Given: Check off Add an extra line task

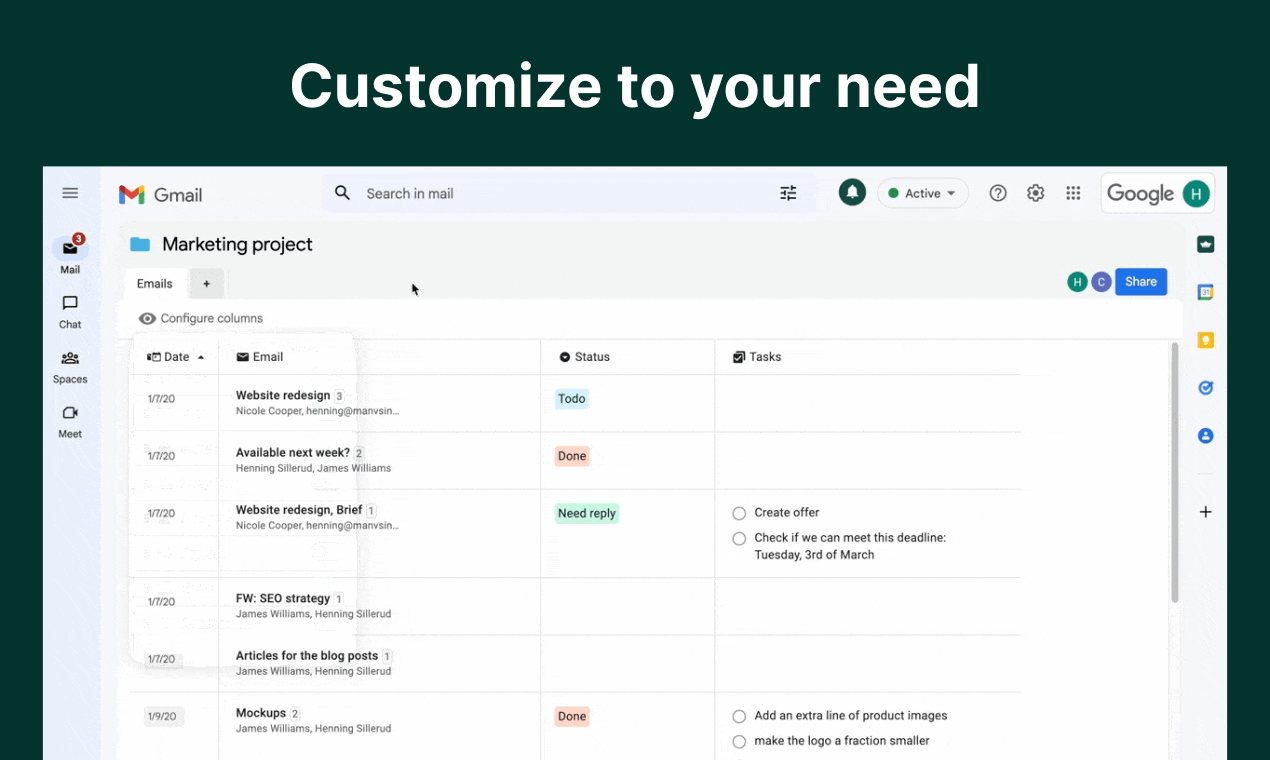Looking at the screenshot, I should (x=739, y=716).
